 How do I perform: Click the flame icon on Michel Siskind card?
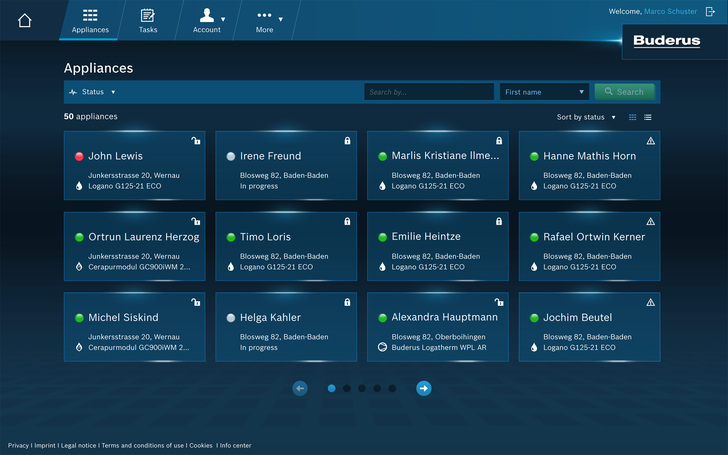click(x=79, y=347)
